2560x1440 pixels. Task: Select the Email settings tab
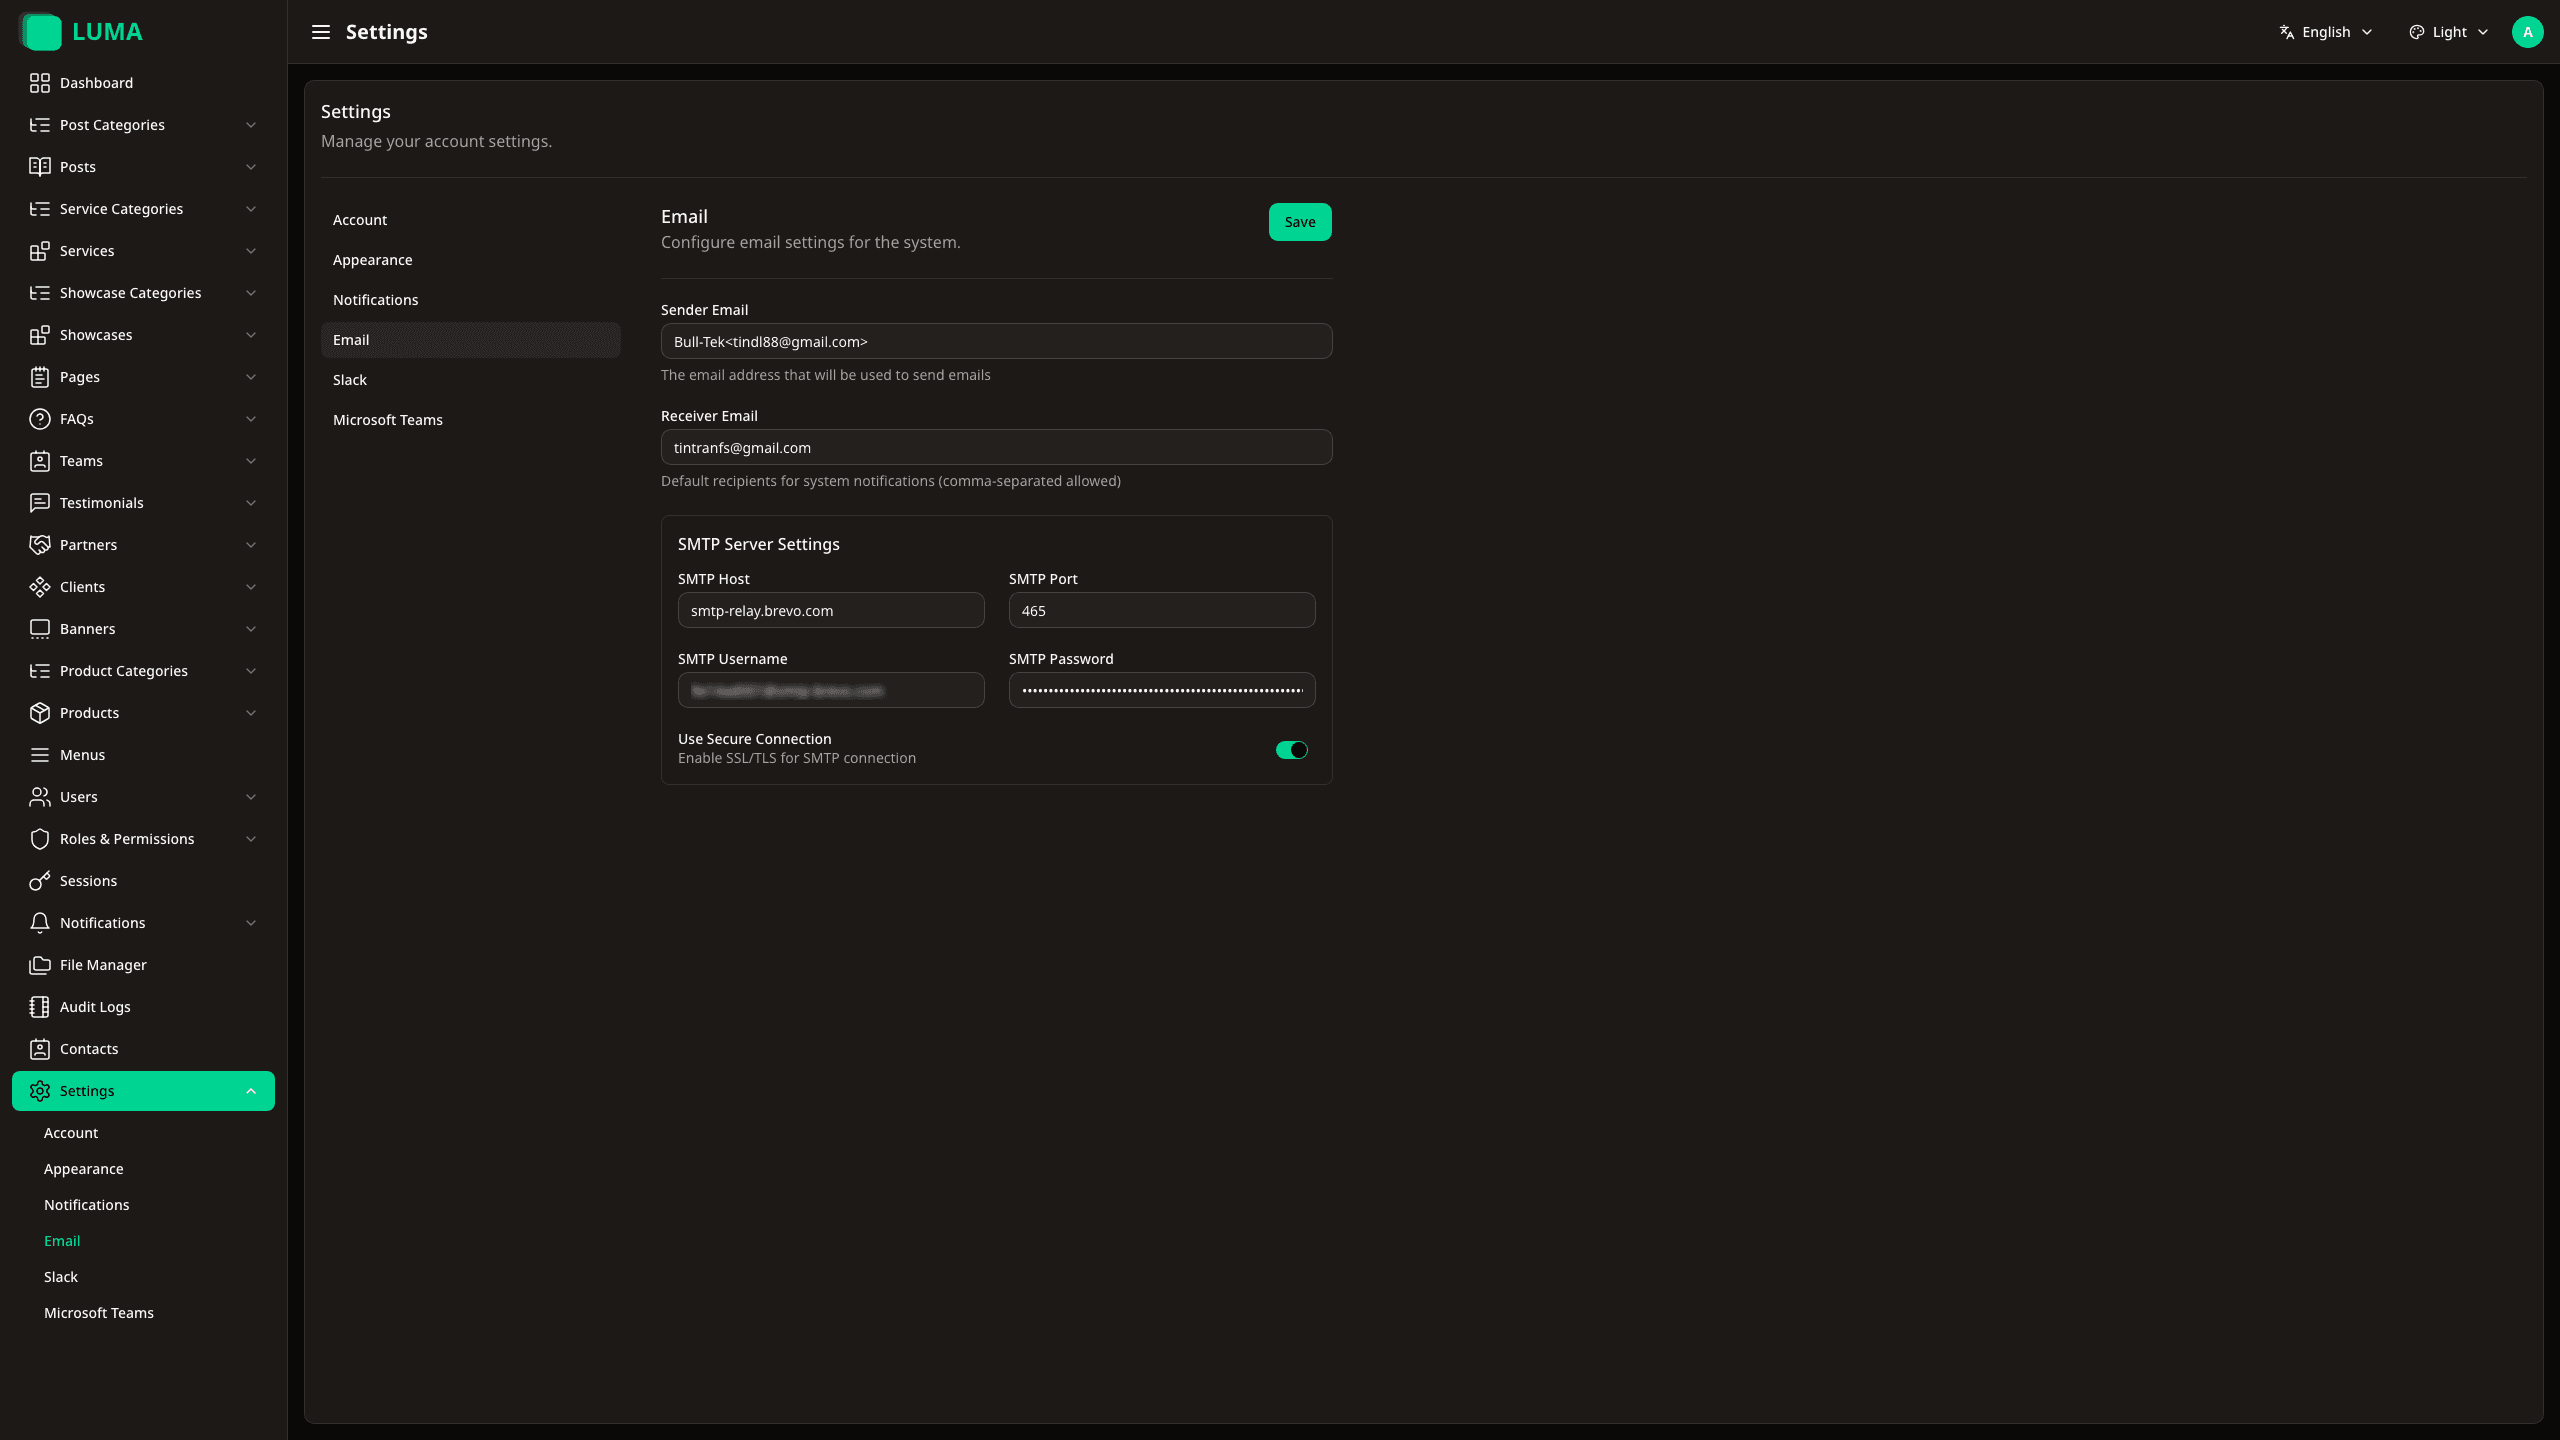[470, 340]
